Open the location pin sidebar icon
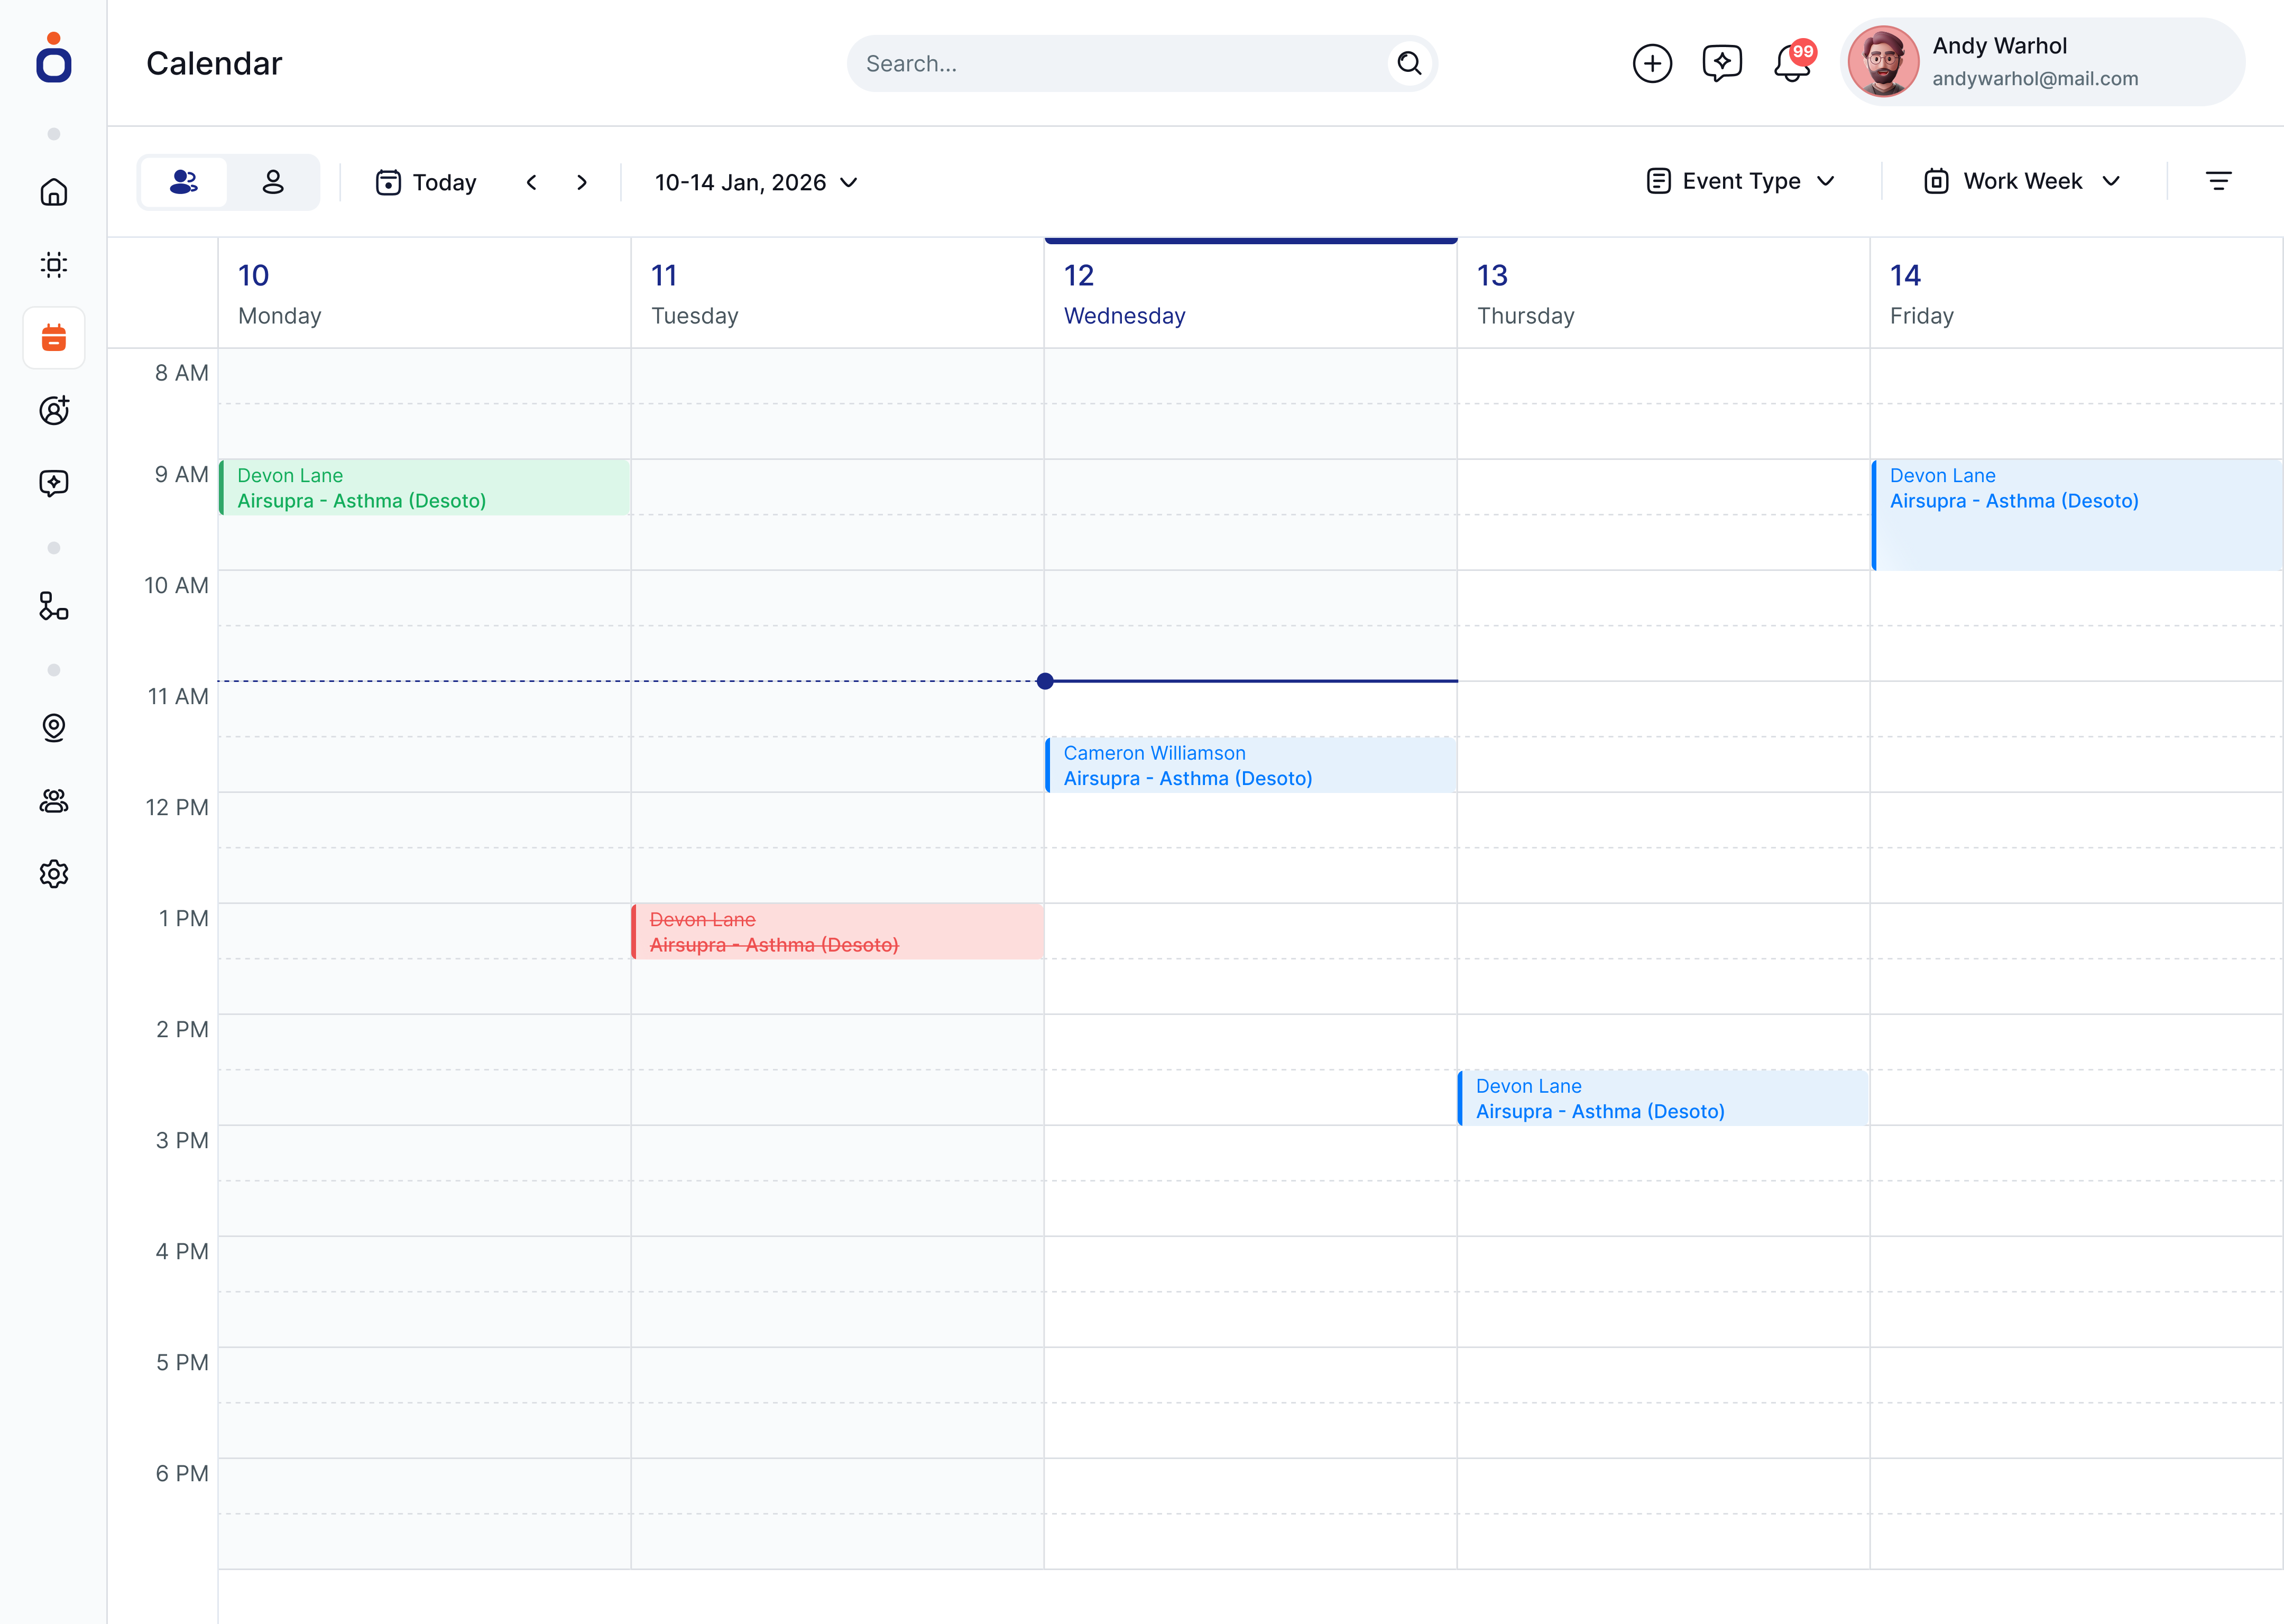This screenshot has width=2284, height=1624. [54, 728]
